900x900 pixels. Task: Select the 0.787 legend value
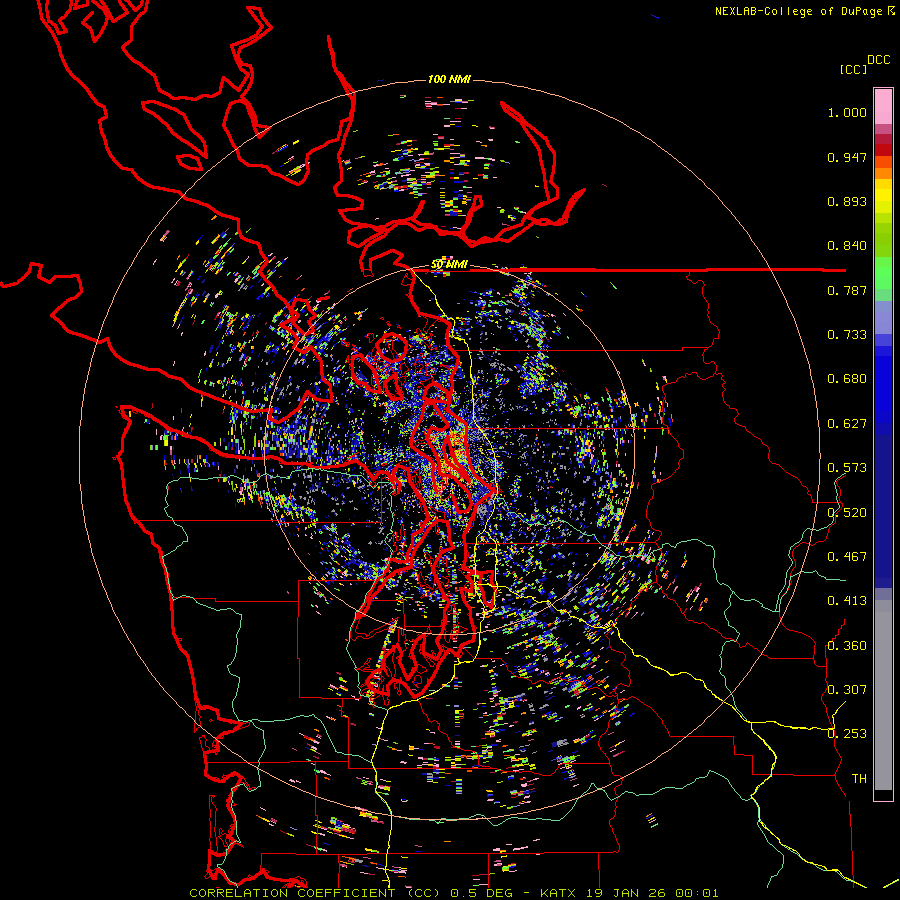point(847,290)
